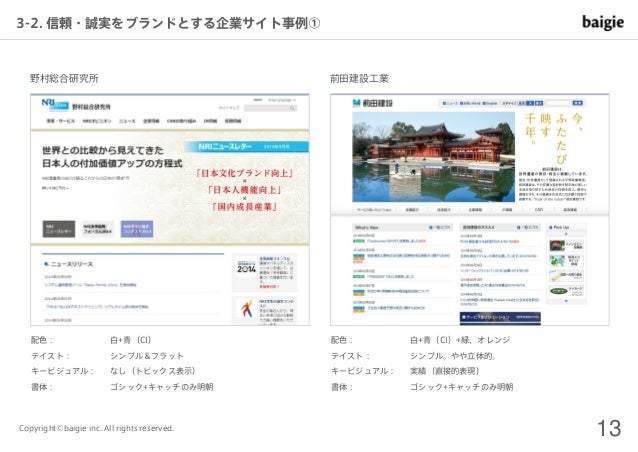638x452 pixels.
Task: Click the Pick Up down arrow on Maeda site
Action: click(x=566, y=301)
